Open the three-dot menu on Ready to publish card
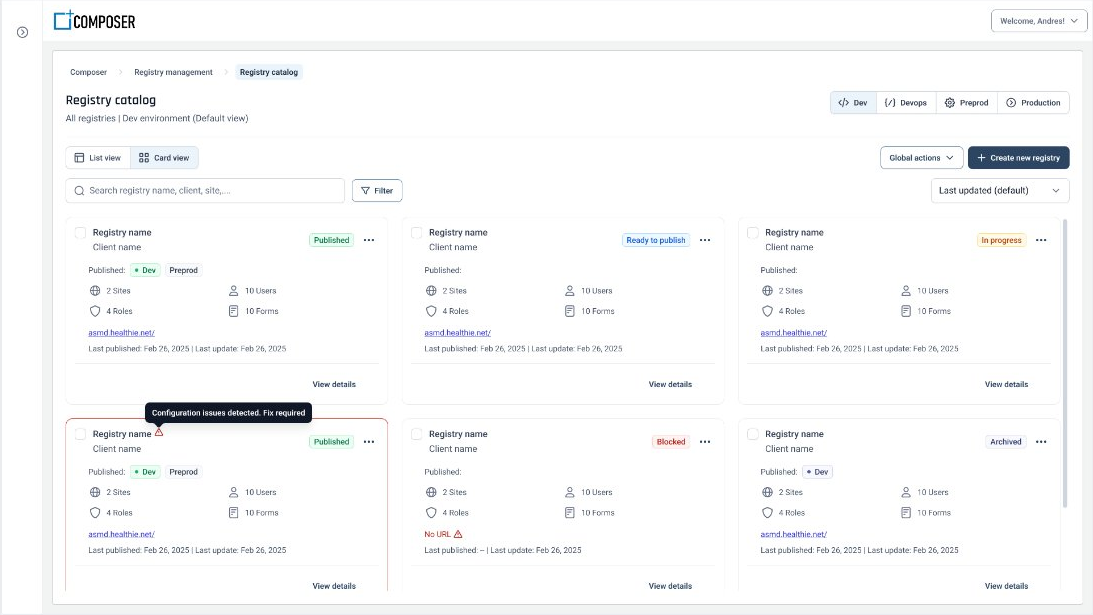 click(705, 240)
